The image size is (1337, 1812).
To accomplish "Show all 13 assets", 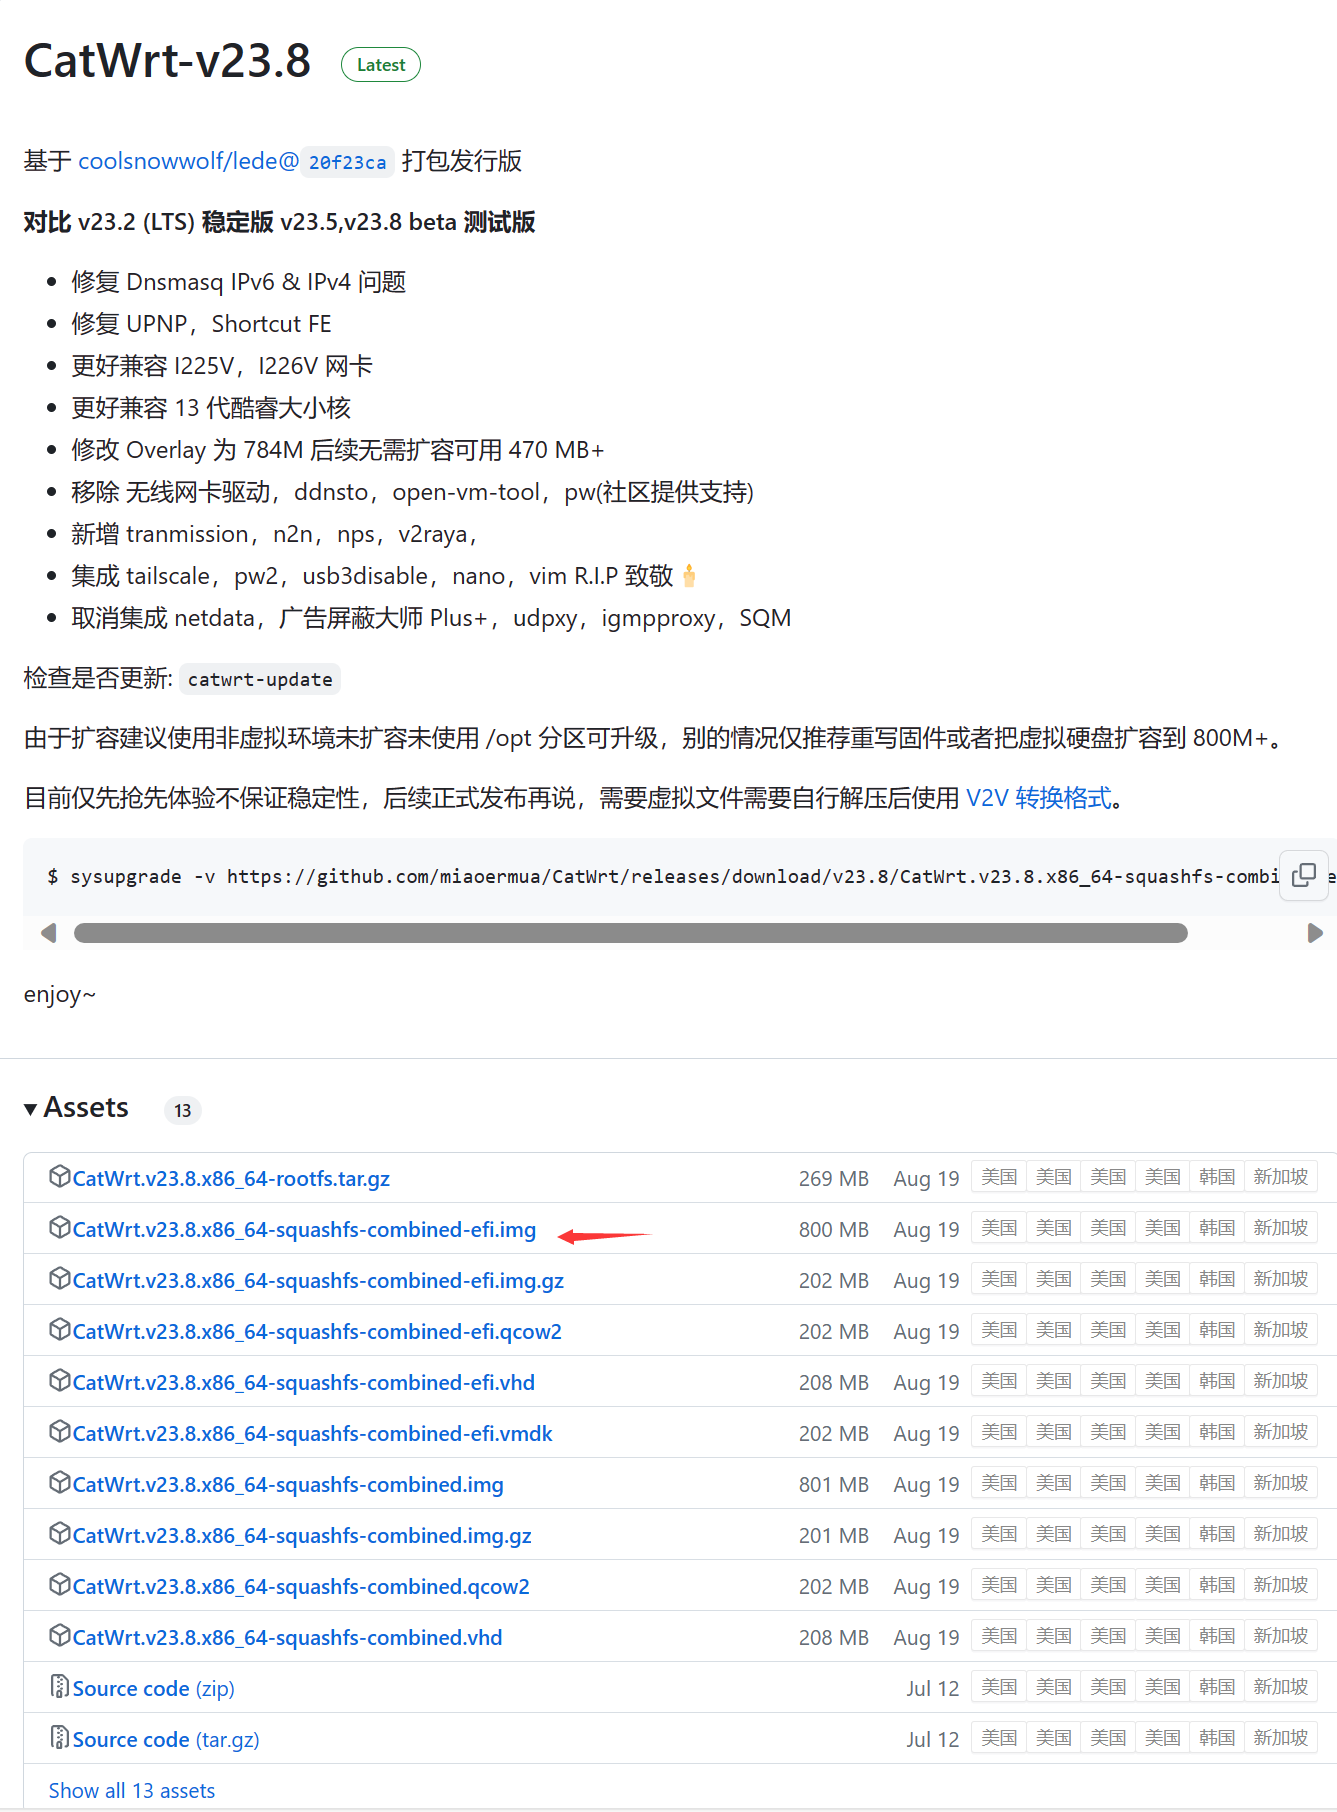I will 132,1790.
